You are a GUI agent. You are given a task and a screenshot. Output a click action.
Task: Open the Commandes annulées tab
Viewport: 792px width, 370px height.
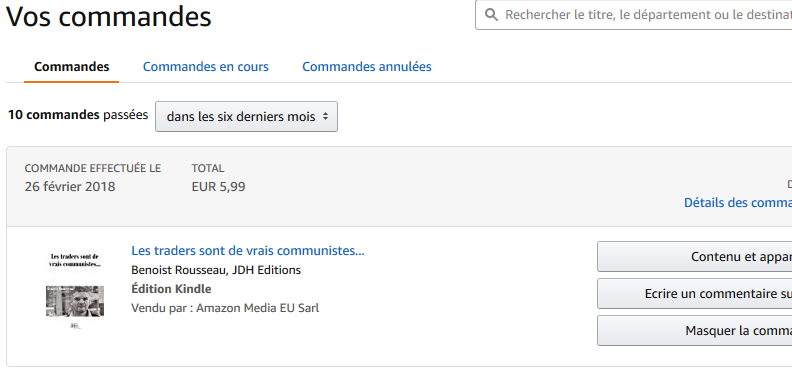click(367, 67)
